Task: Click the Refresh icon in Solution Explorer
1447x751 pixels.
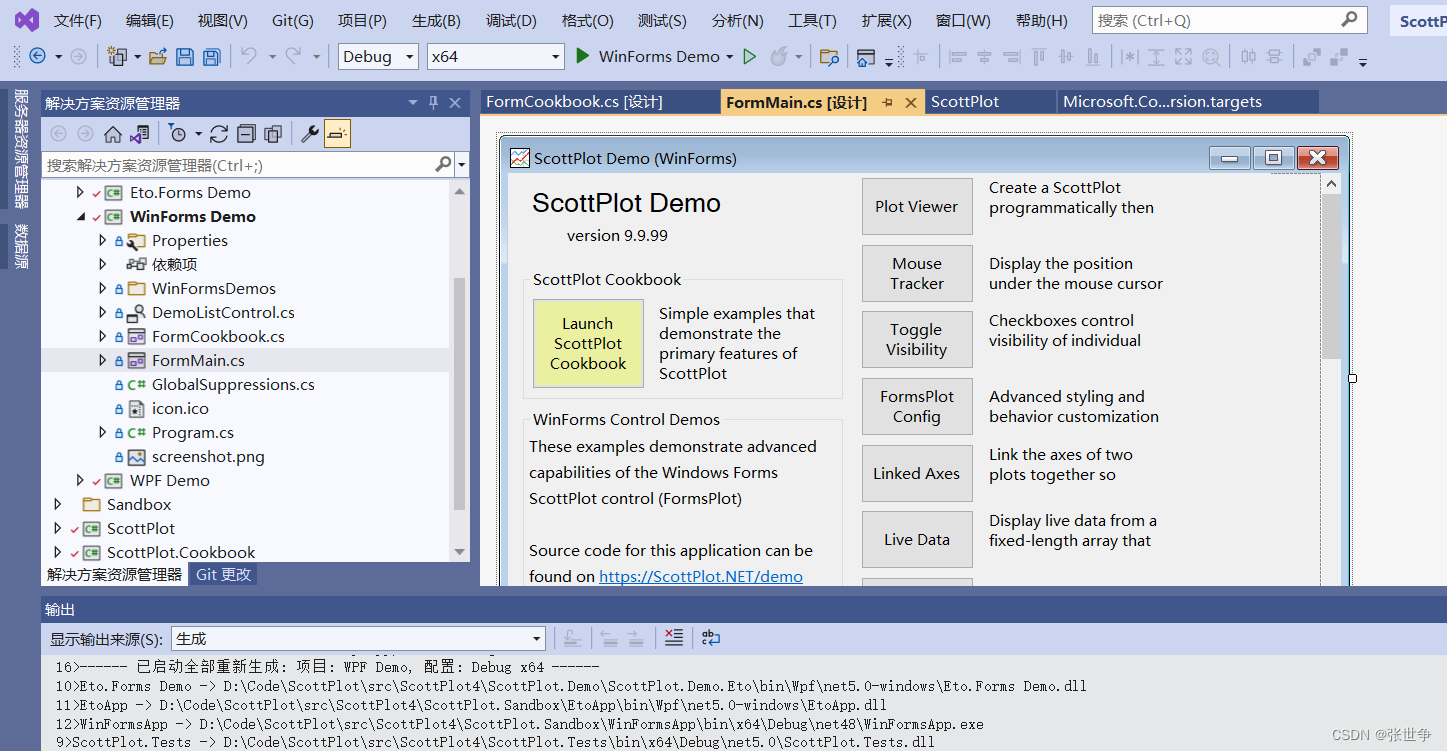Action: [x=218, y=132]
